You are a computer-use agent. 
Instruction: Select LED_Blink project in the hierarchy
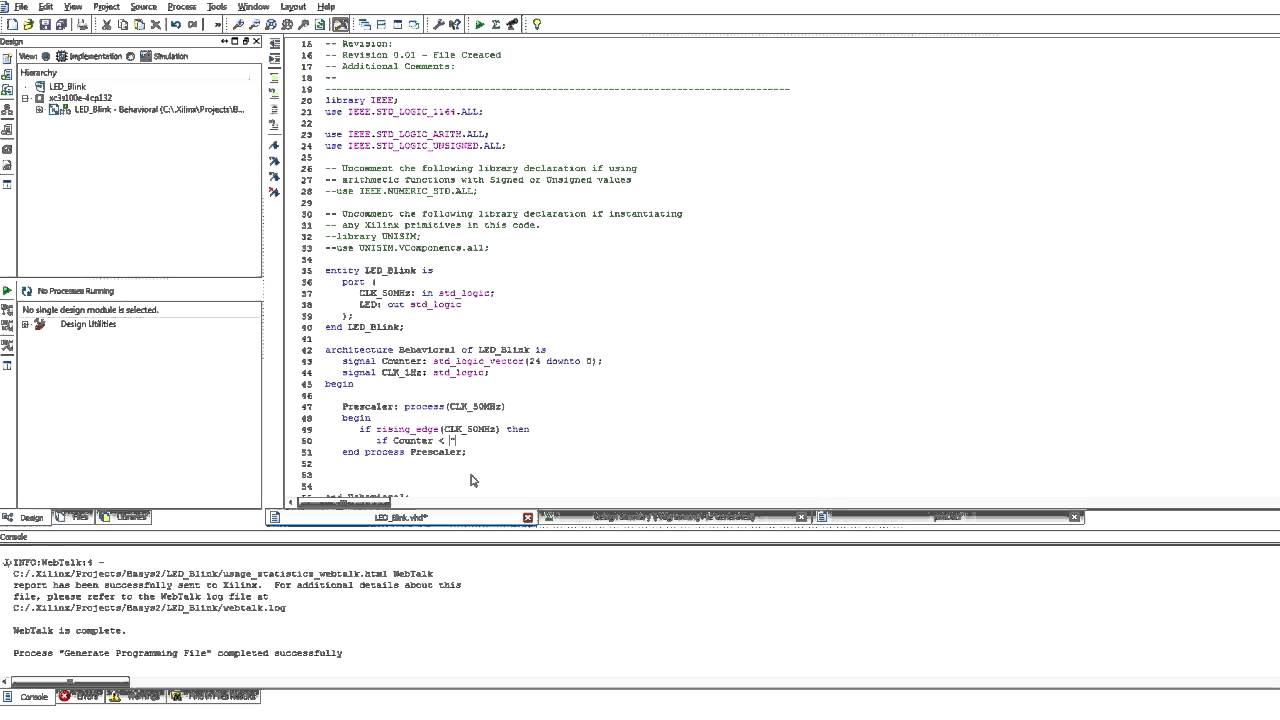pyautogui.click(x=67, y=86)
